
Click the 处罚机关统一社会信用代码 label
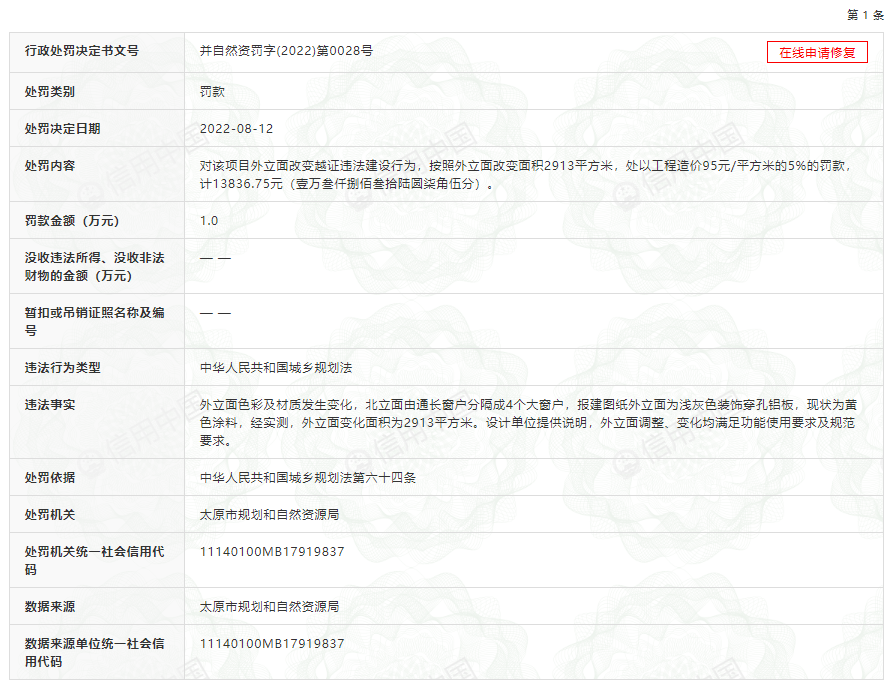point(94,560)
